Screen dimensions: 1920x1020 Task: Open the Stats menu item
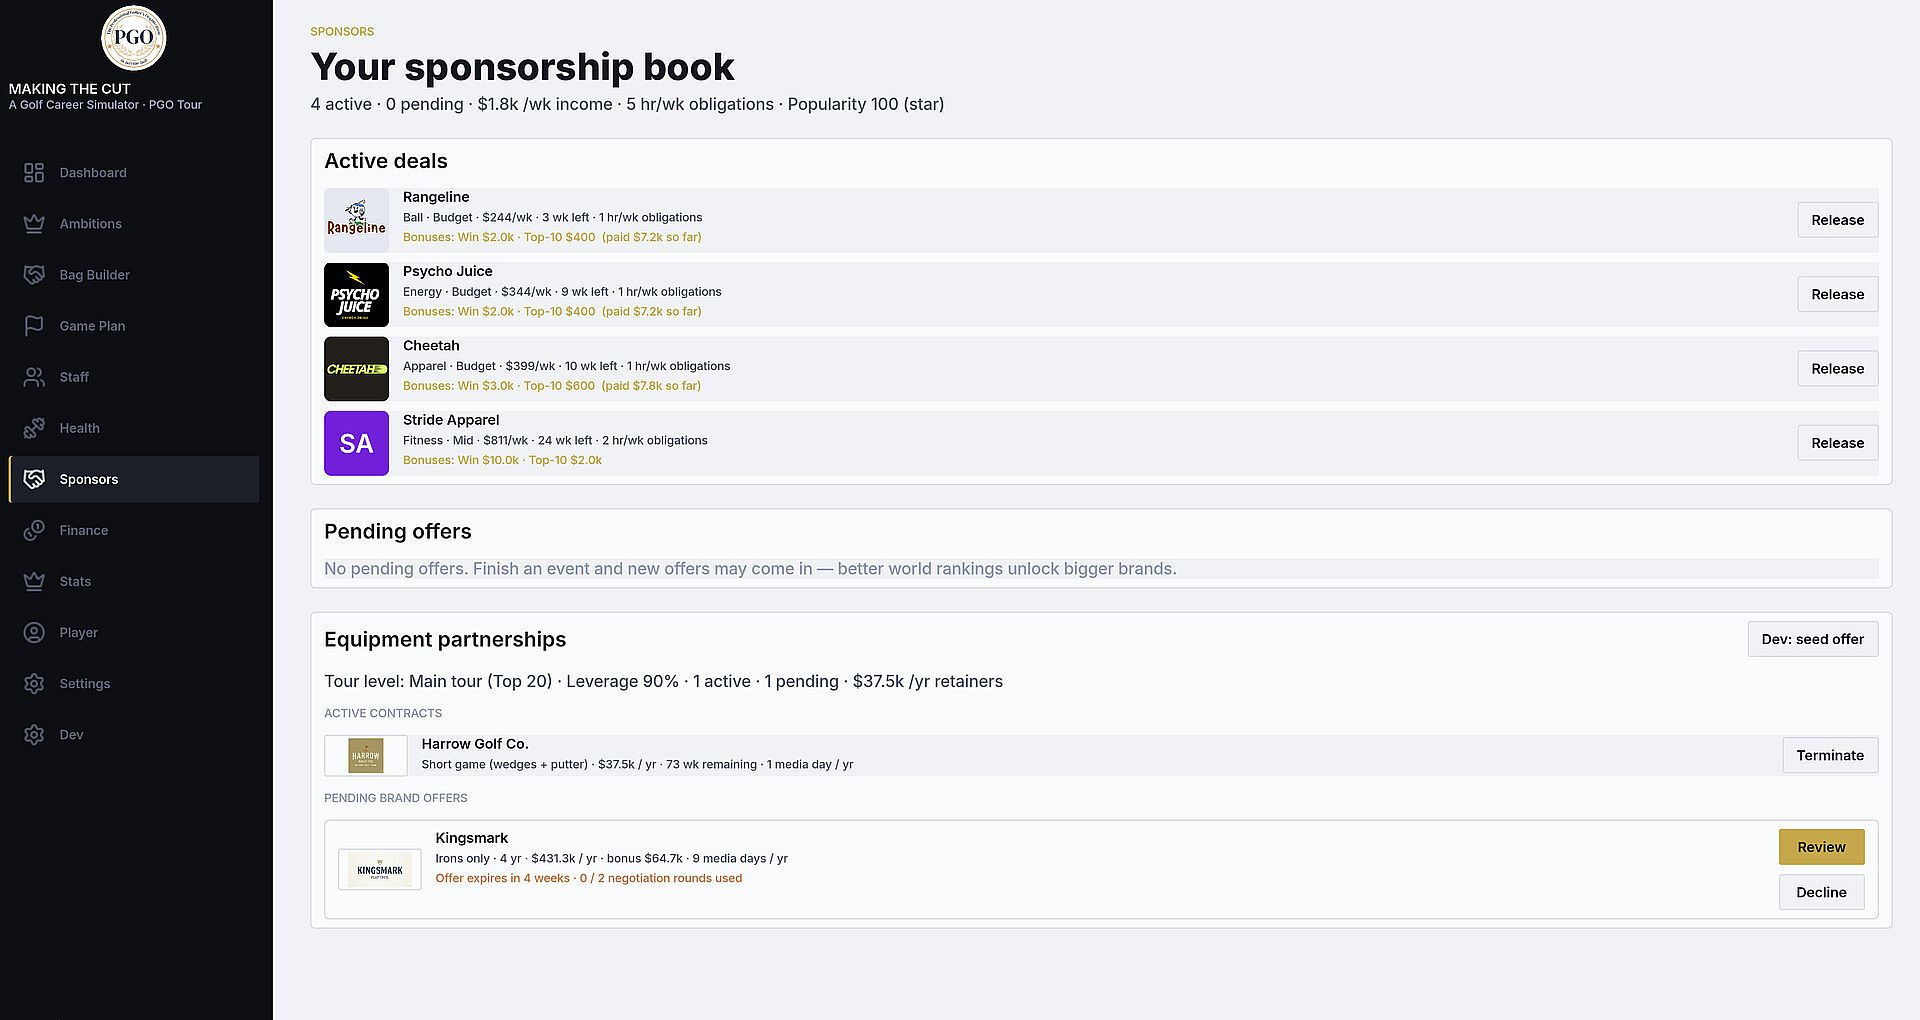[x=134, y=581]
